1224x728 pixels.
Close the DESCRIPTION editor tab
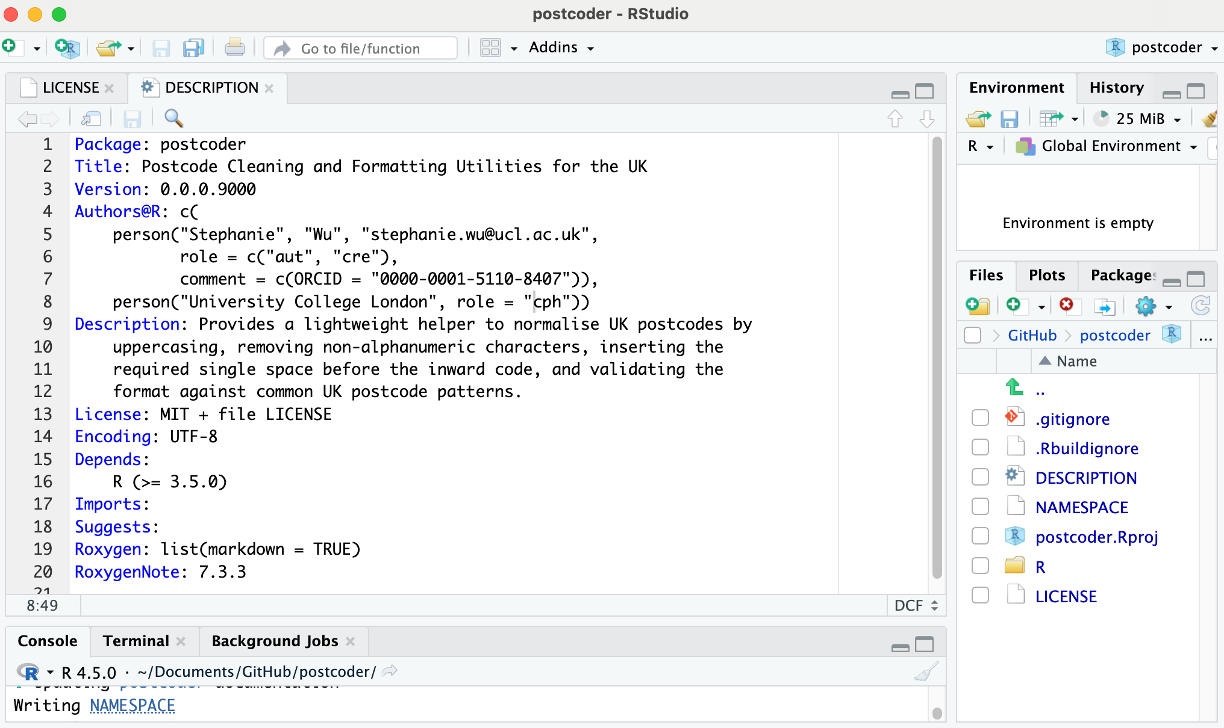(269, 88)
